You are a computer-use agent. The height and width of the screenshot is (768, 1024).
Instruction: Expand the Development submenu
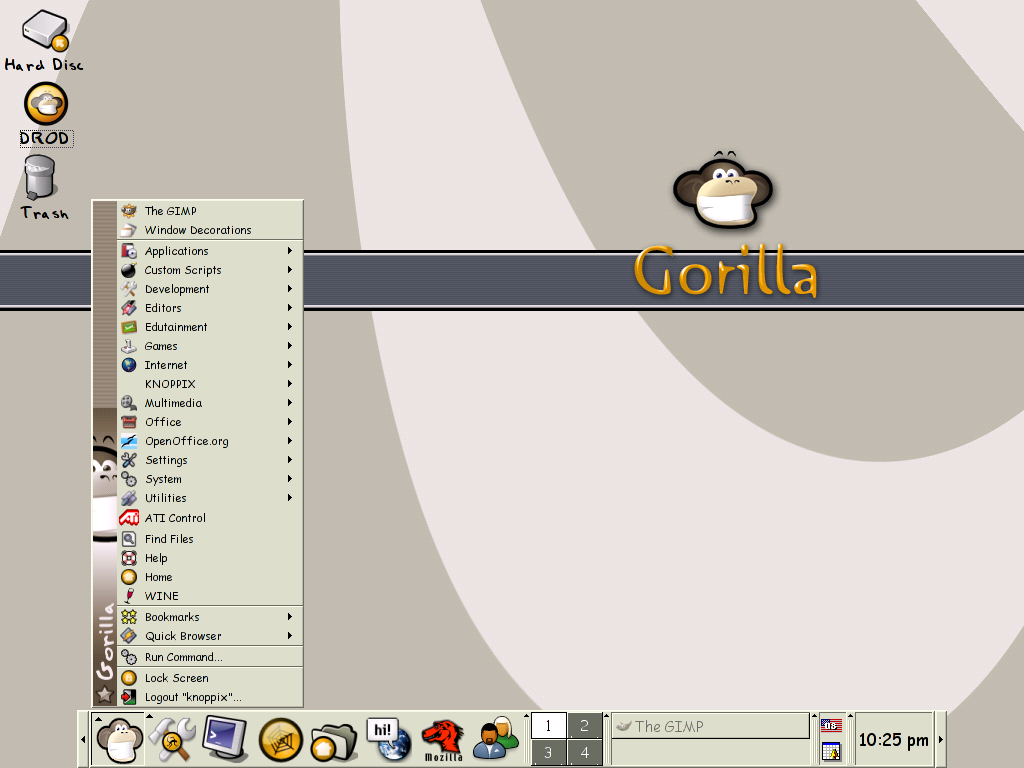210,289
